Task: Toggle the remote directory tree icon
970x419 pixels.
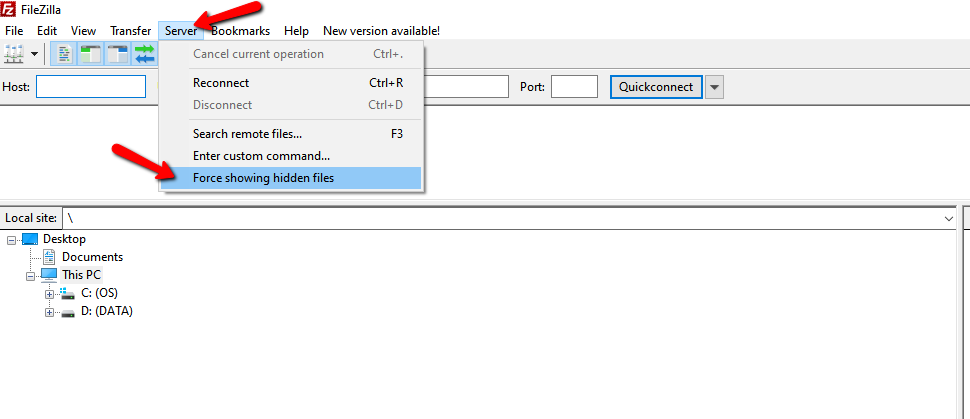Action: click(117, 54)
